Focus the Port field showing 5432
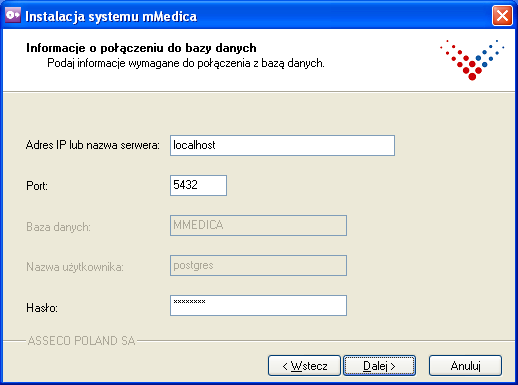This screenshot has height=385, width=518. click(198, 185)
